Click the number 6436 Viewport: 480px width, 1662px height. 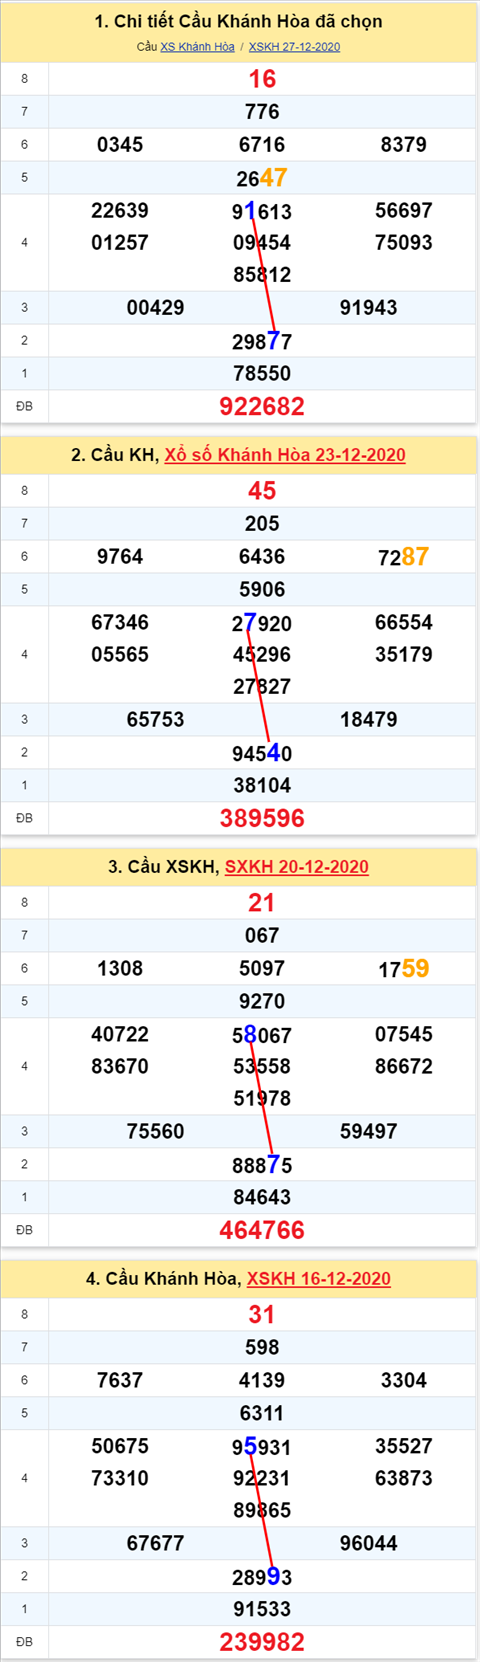(262, 557)
